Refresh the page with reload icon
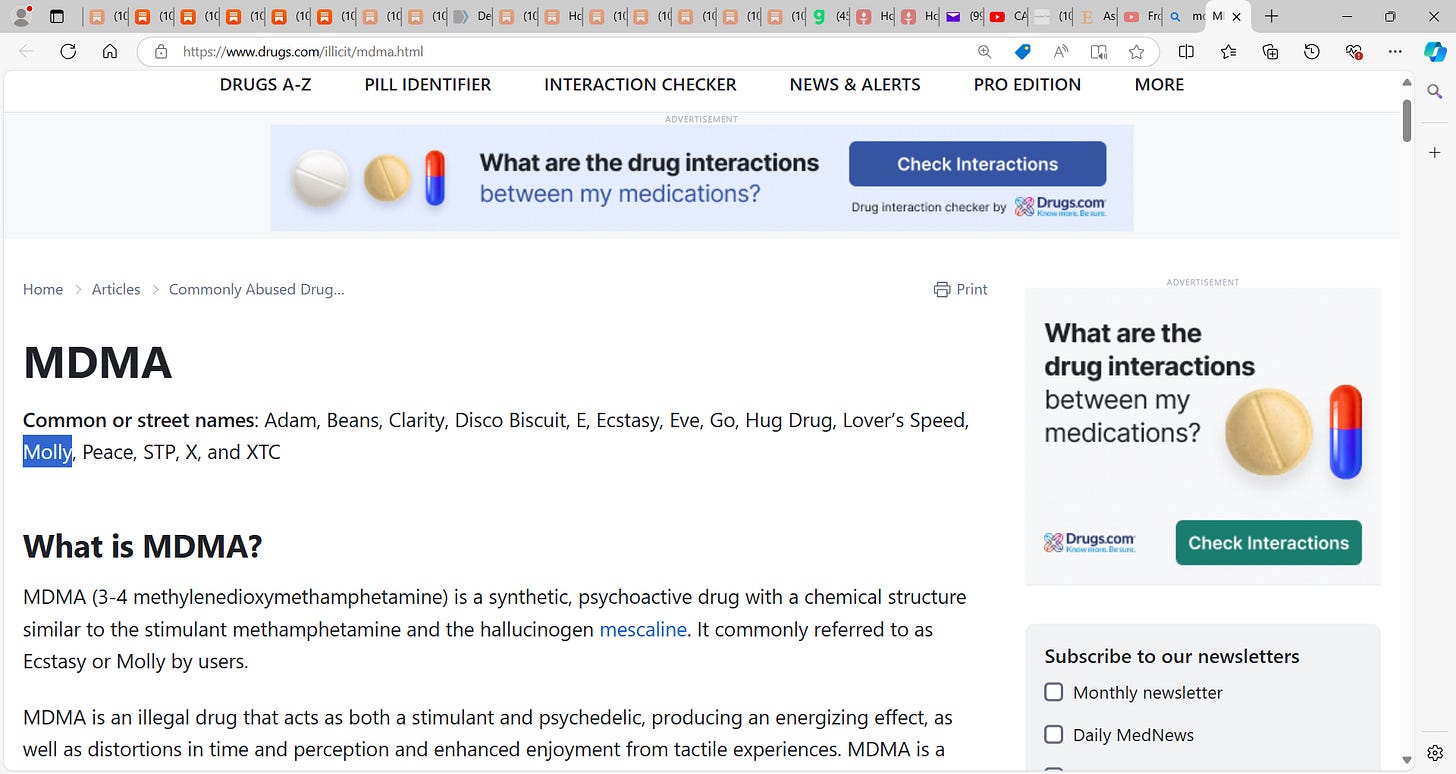 coord(68,52)
